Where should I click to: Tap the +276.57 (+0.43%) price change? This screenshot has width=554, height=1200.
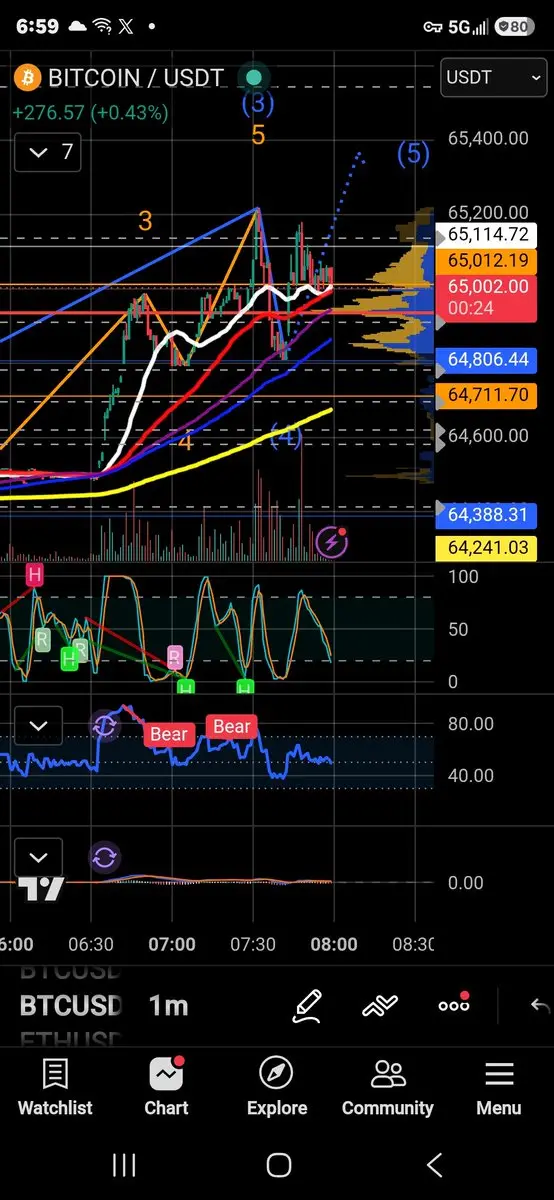90,113
